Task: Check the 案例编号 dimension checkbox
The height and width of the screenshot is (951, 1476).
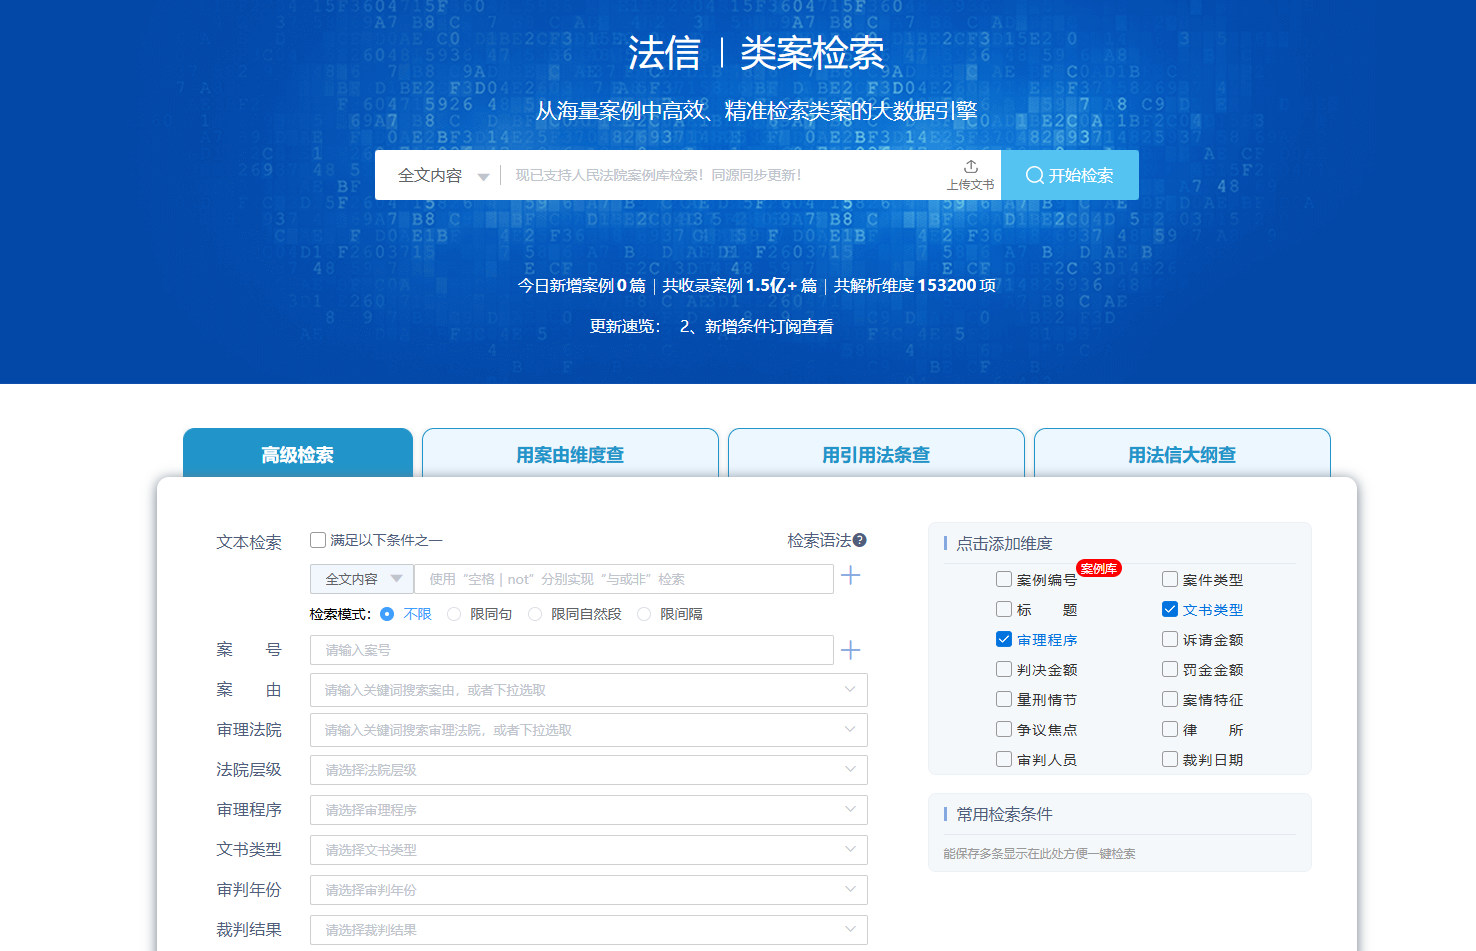Action: [x=1004, y=579]
